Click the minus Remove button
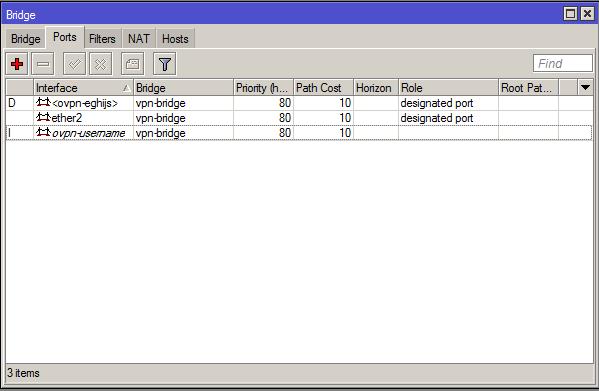The height and width of the screenshot is (391, 599). coord(43,64)
